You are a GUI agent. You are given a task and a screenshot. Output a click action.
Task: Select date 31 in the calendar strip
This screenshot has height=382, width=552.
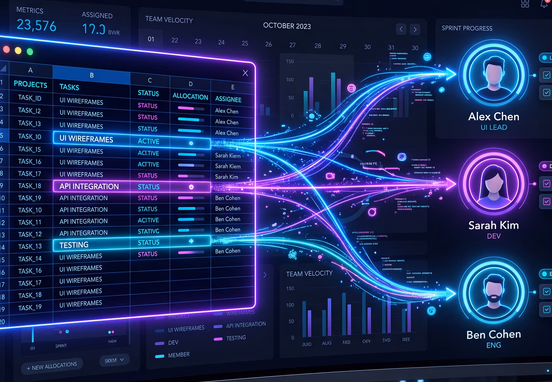(391, 48)
